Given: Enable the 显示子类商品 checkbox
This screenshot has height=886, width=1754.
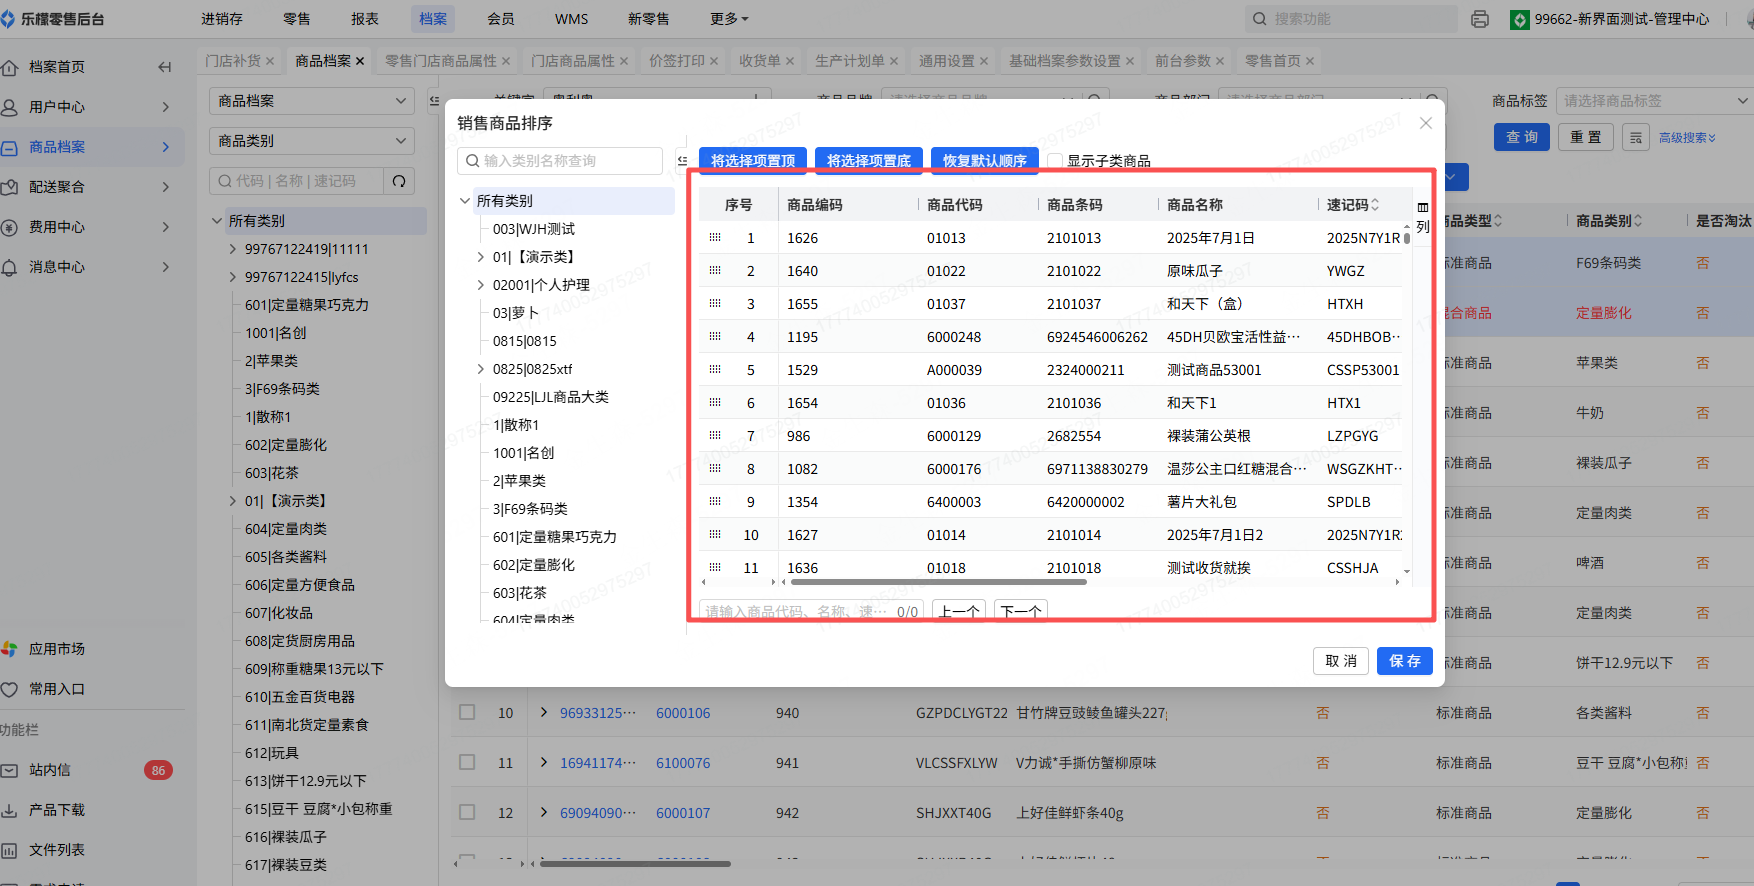Looking at the screenshot, I should (1055, 161).
